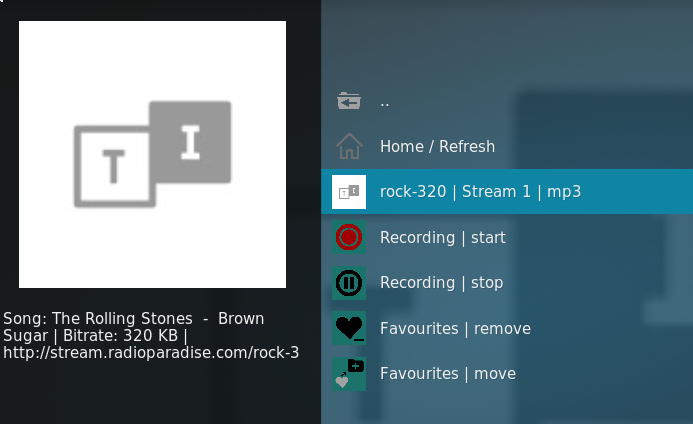Image resolution: width=693 pixels, height=424 pixels.
Task: Click the black heart remove-favourite icon
Action: coord(349,328)
